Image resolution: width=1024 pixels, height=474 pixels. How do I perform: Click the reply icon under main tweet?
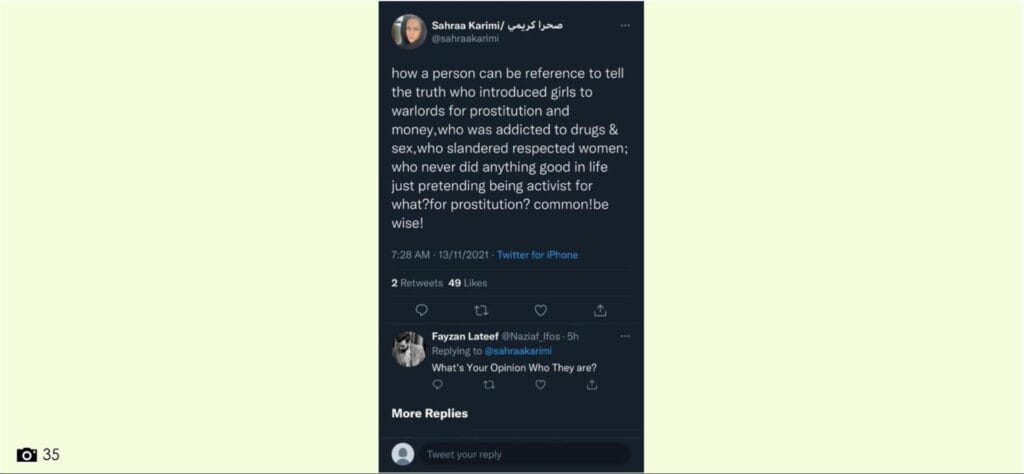click(x=421, y=310)
